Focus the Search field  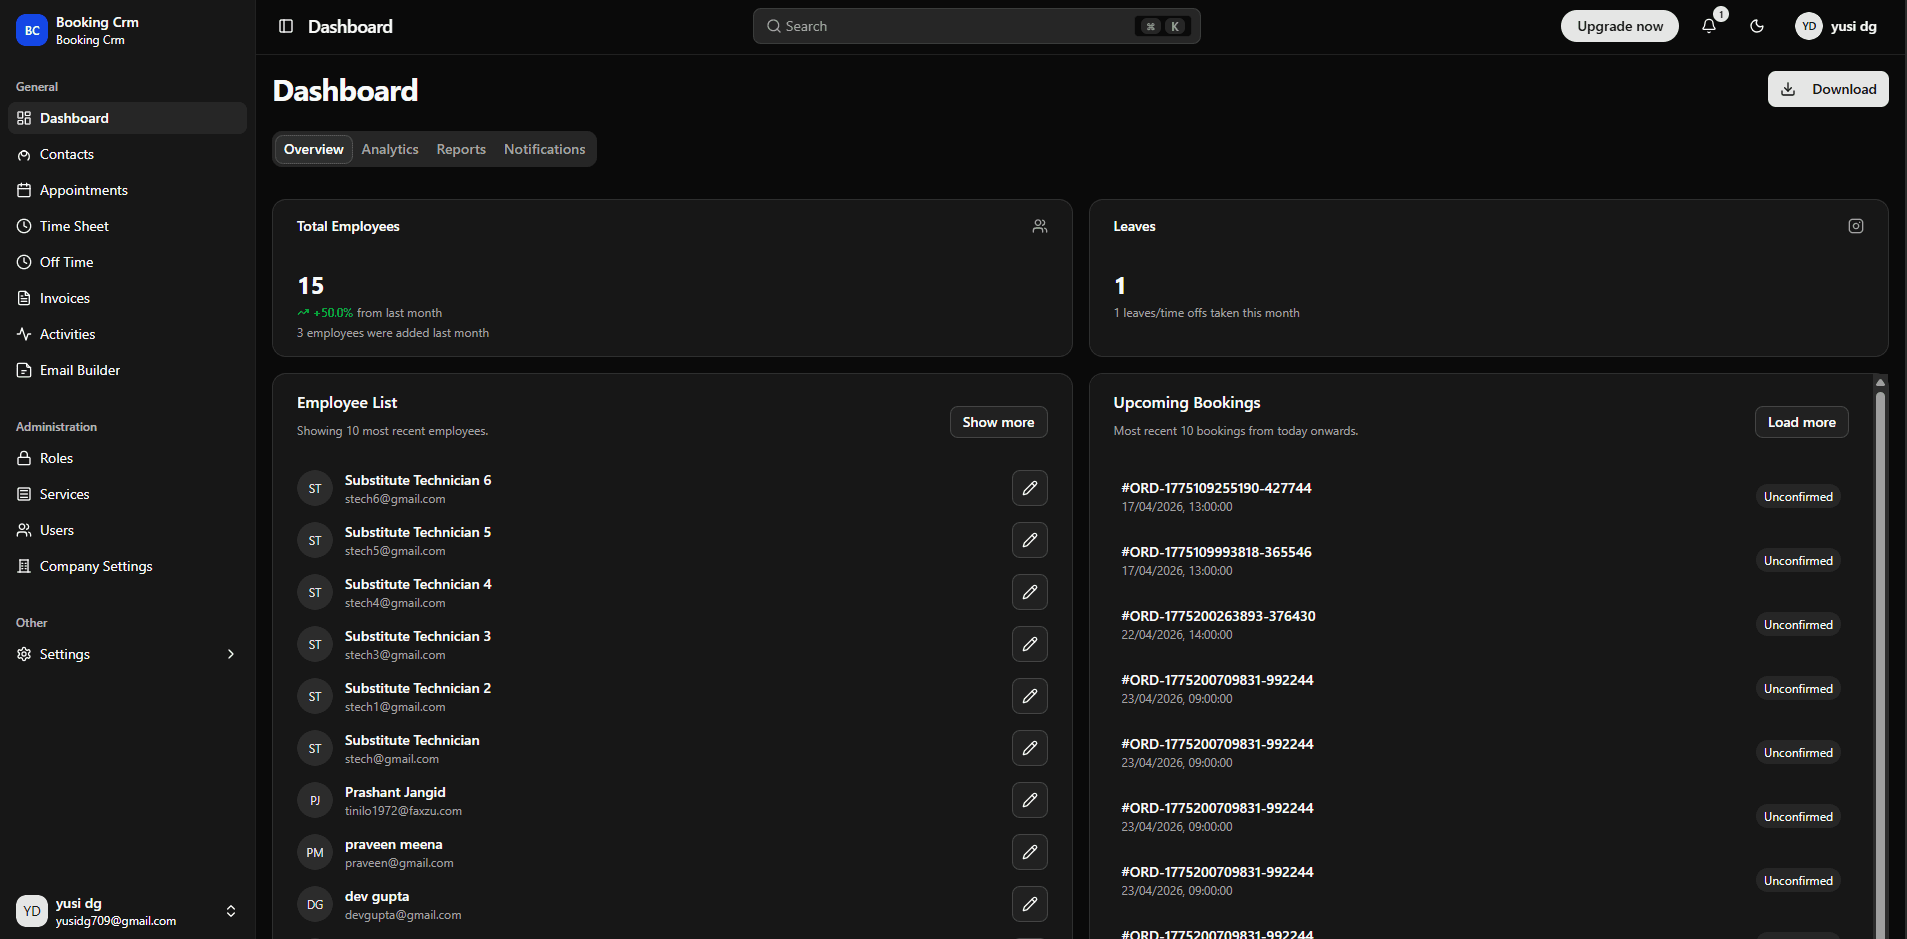976,26
